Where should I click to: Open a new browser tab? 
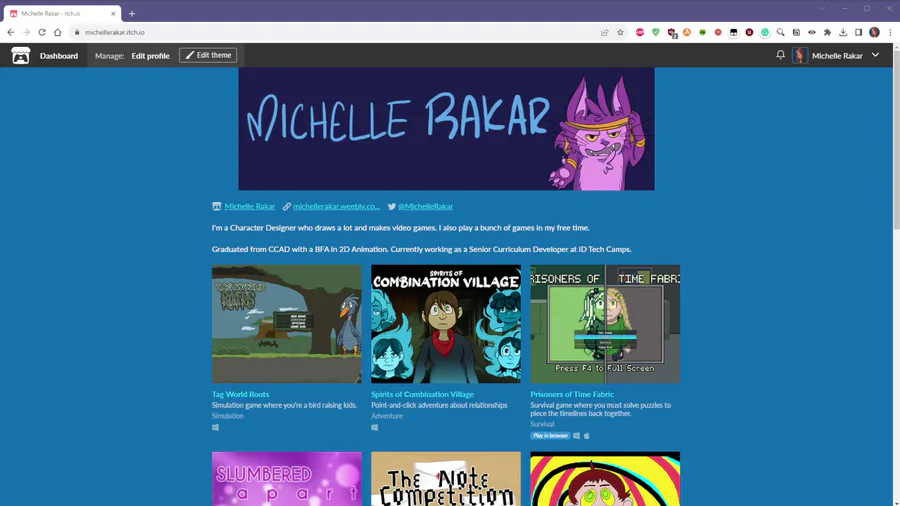(131, 13)
